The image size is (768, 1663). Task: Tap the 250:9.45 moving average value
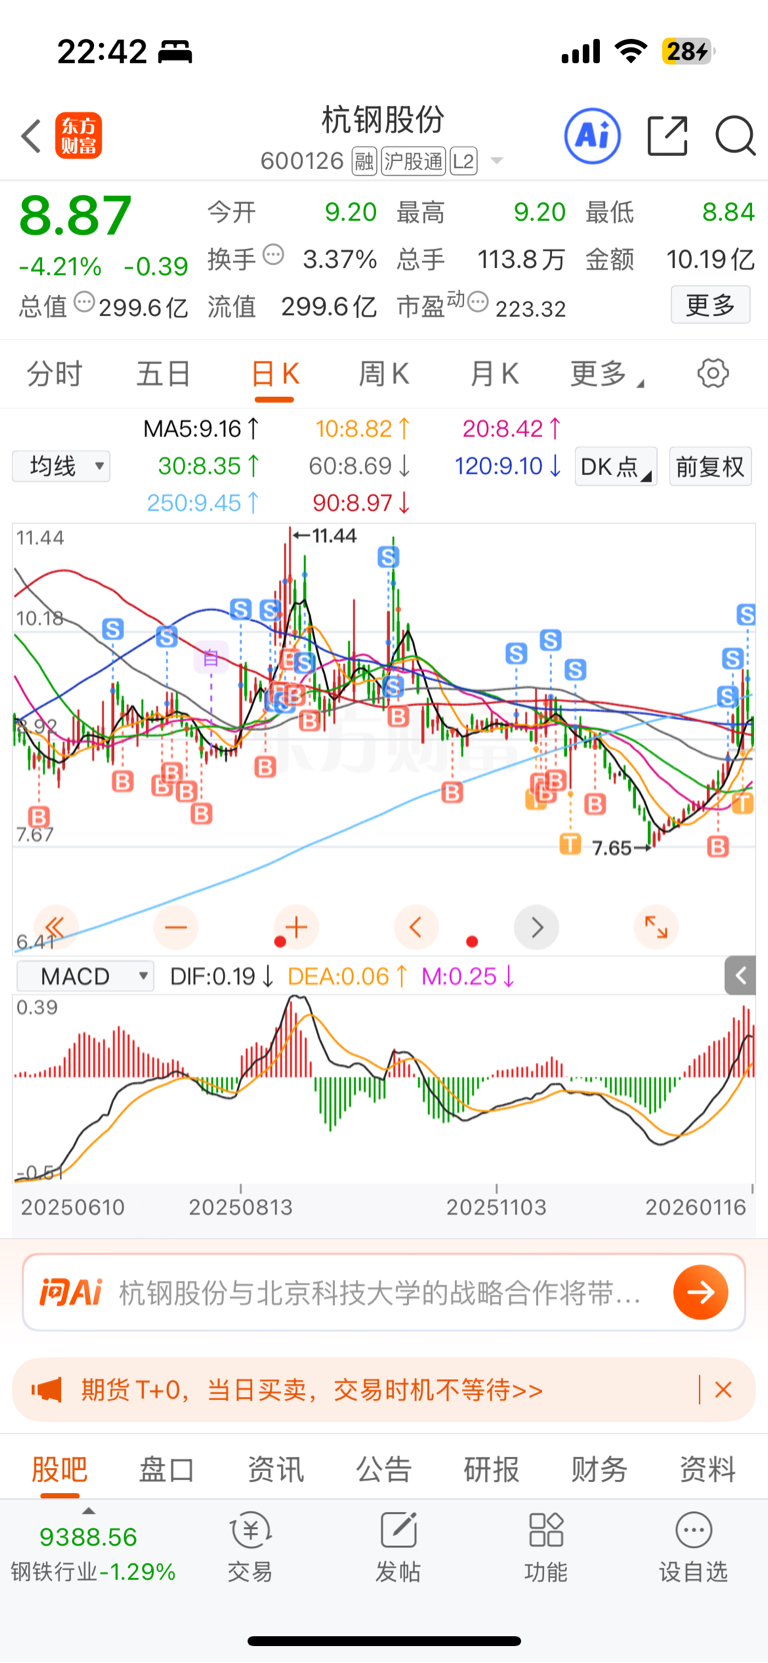[x=203, y=503]
